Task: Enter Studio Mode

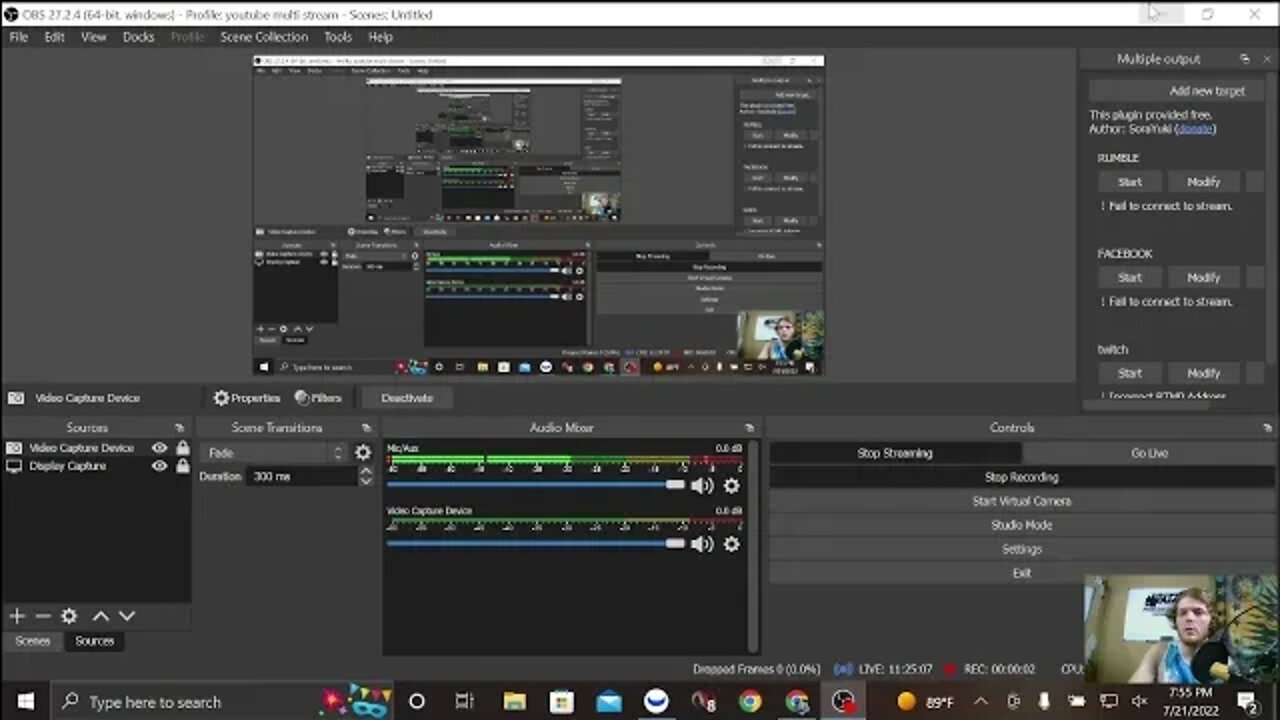Action: pyautogui.click(x=1021, y=525)
